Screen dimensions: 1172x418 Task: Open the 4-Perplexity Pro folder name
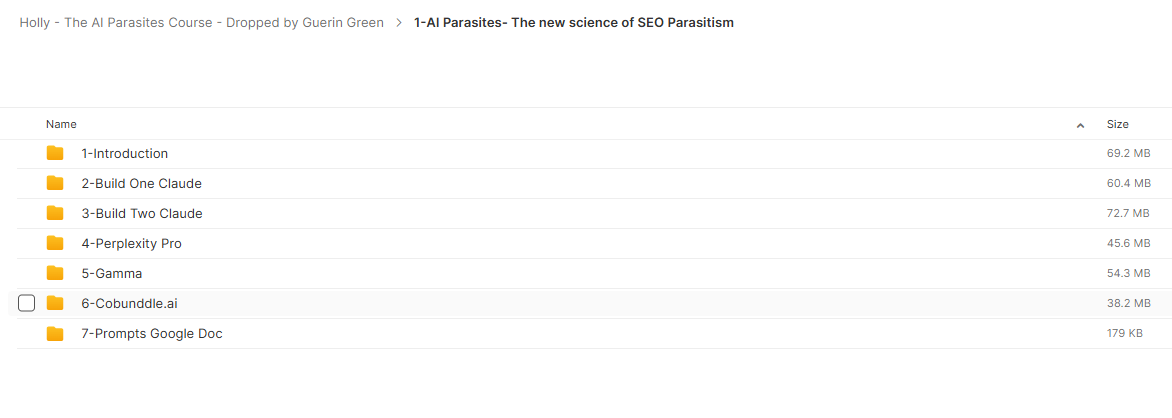[x=132, y=243]
